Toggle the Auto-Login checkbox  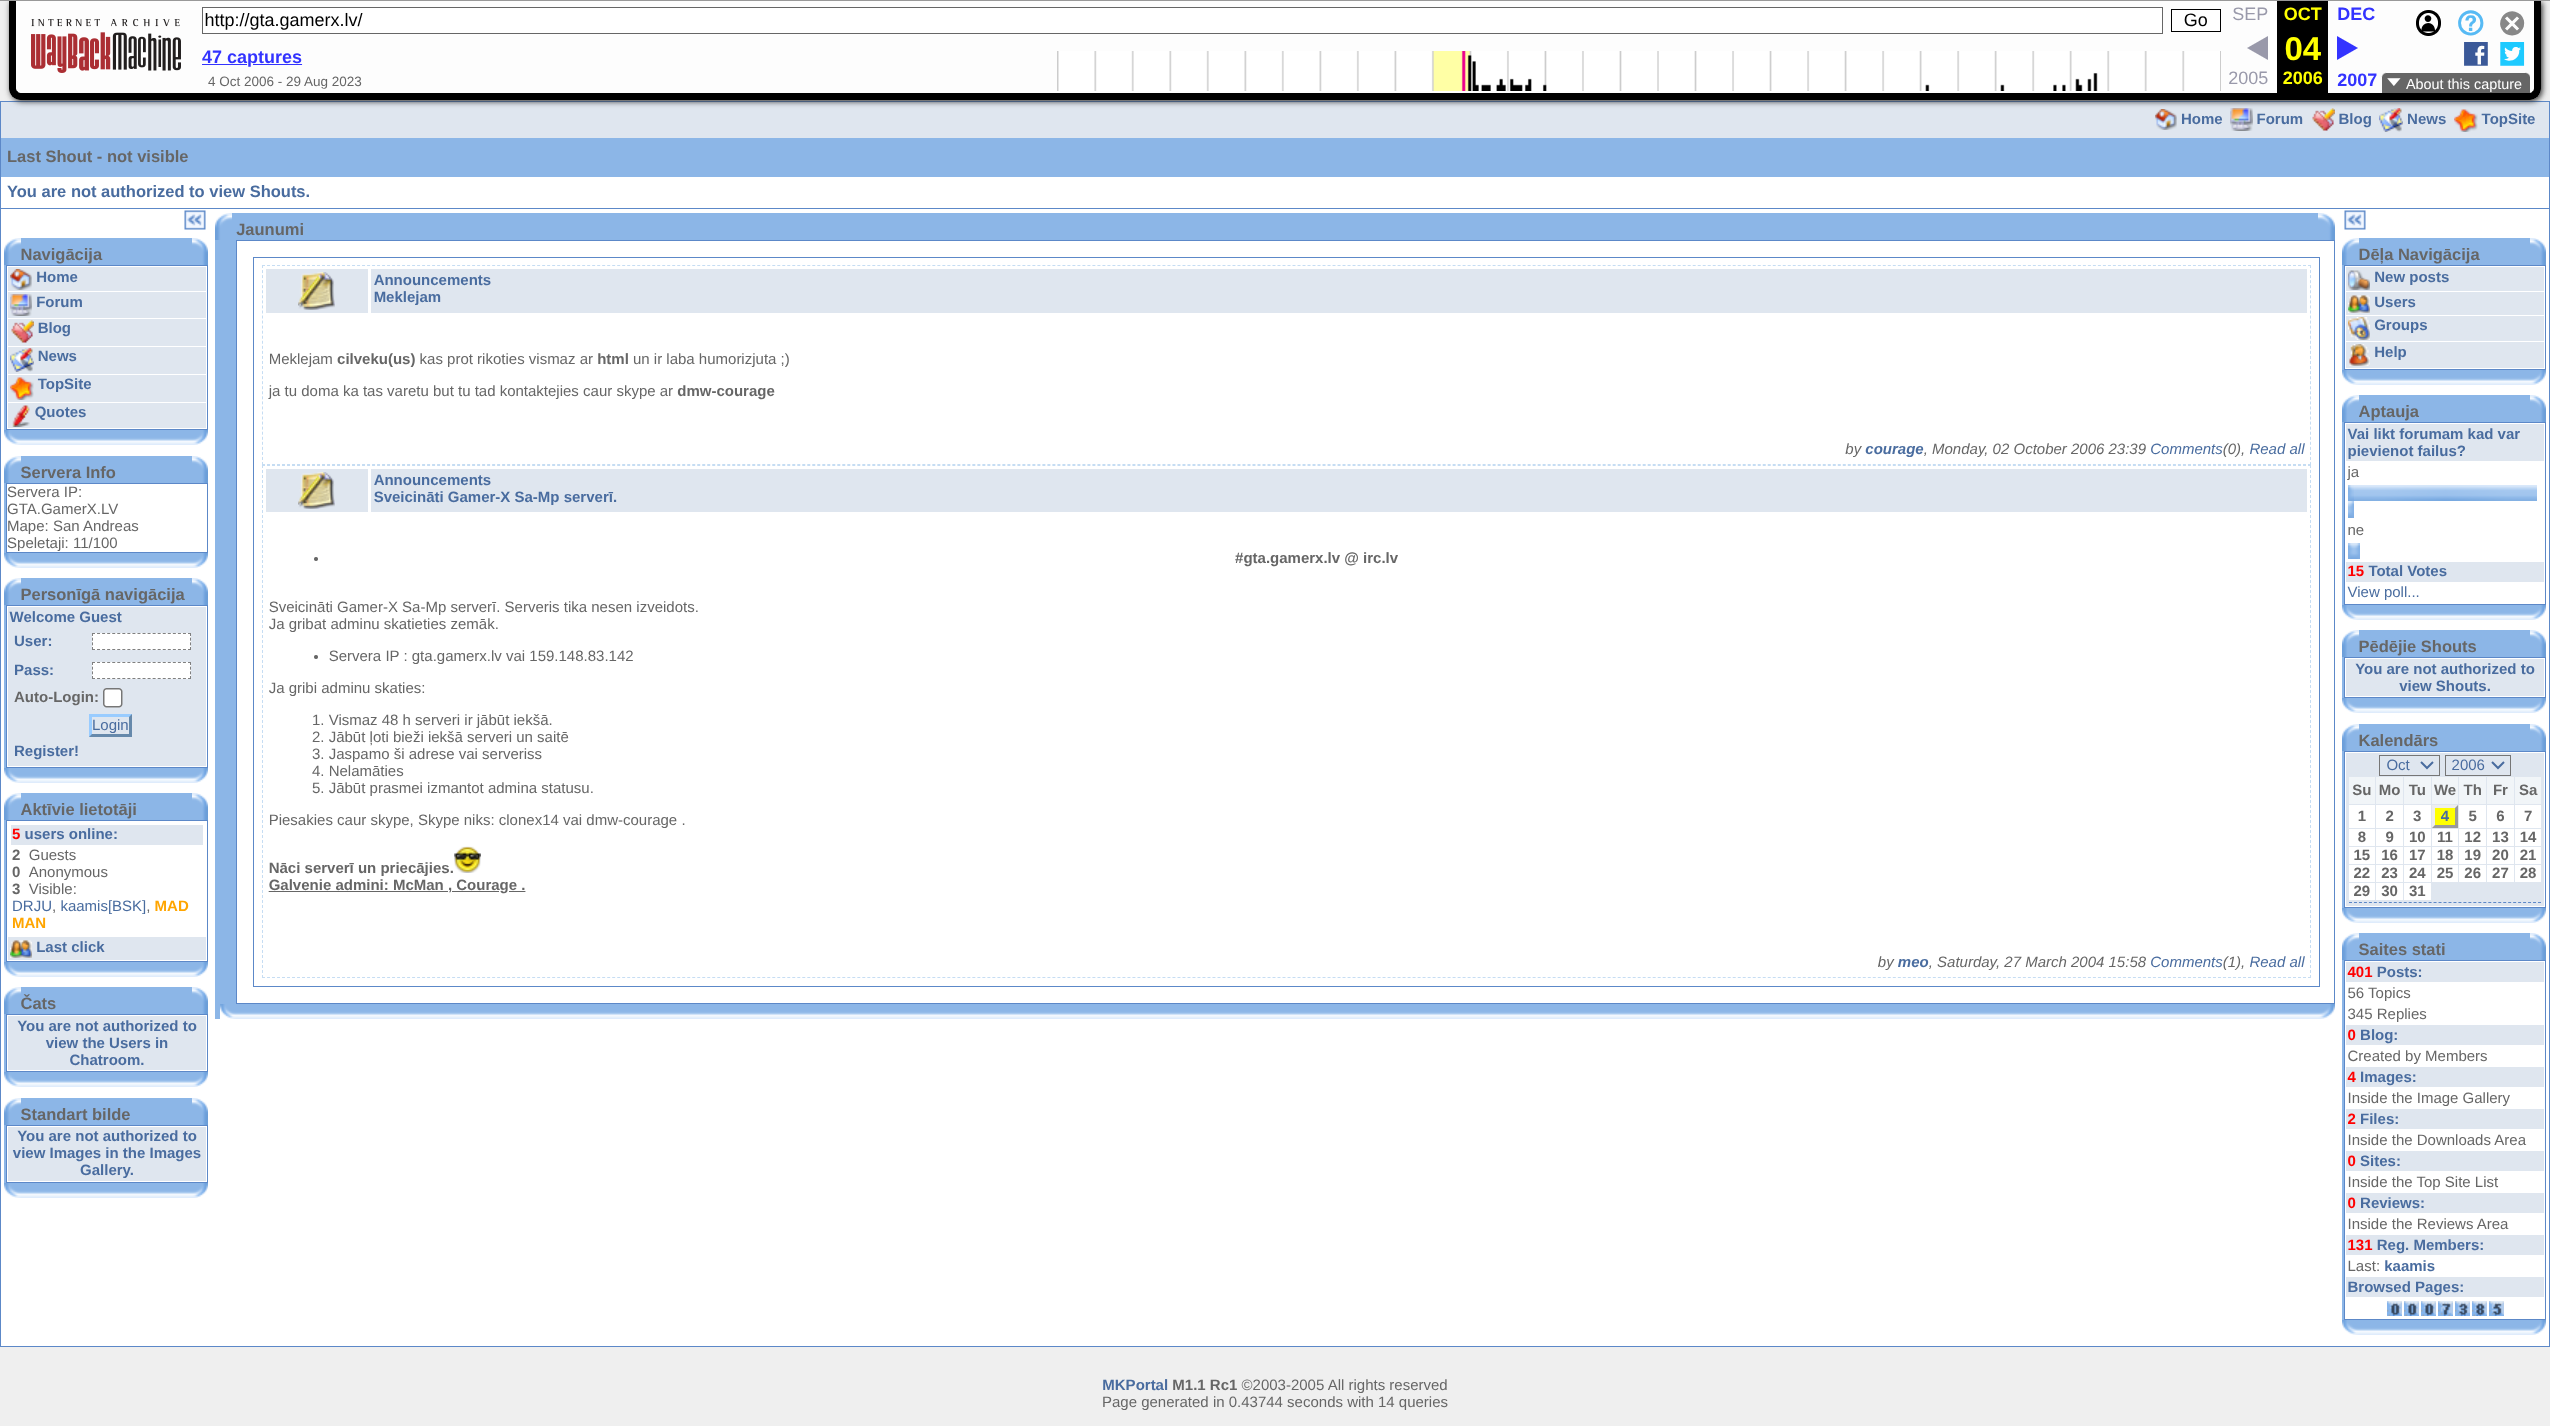[113, 698]
